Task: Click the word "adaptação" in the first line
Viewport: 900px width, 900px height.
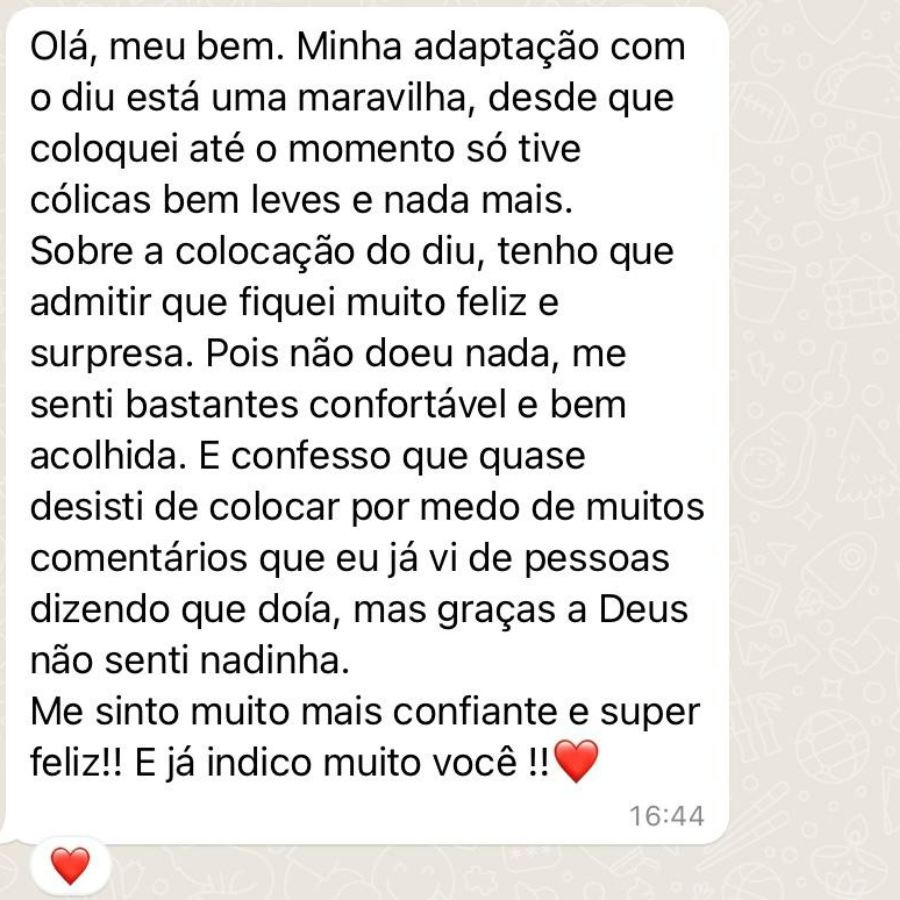Action: point(506,46)
